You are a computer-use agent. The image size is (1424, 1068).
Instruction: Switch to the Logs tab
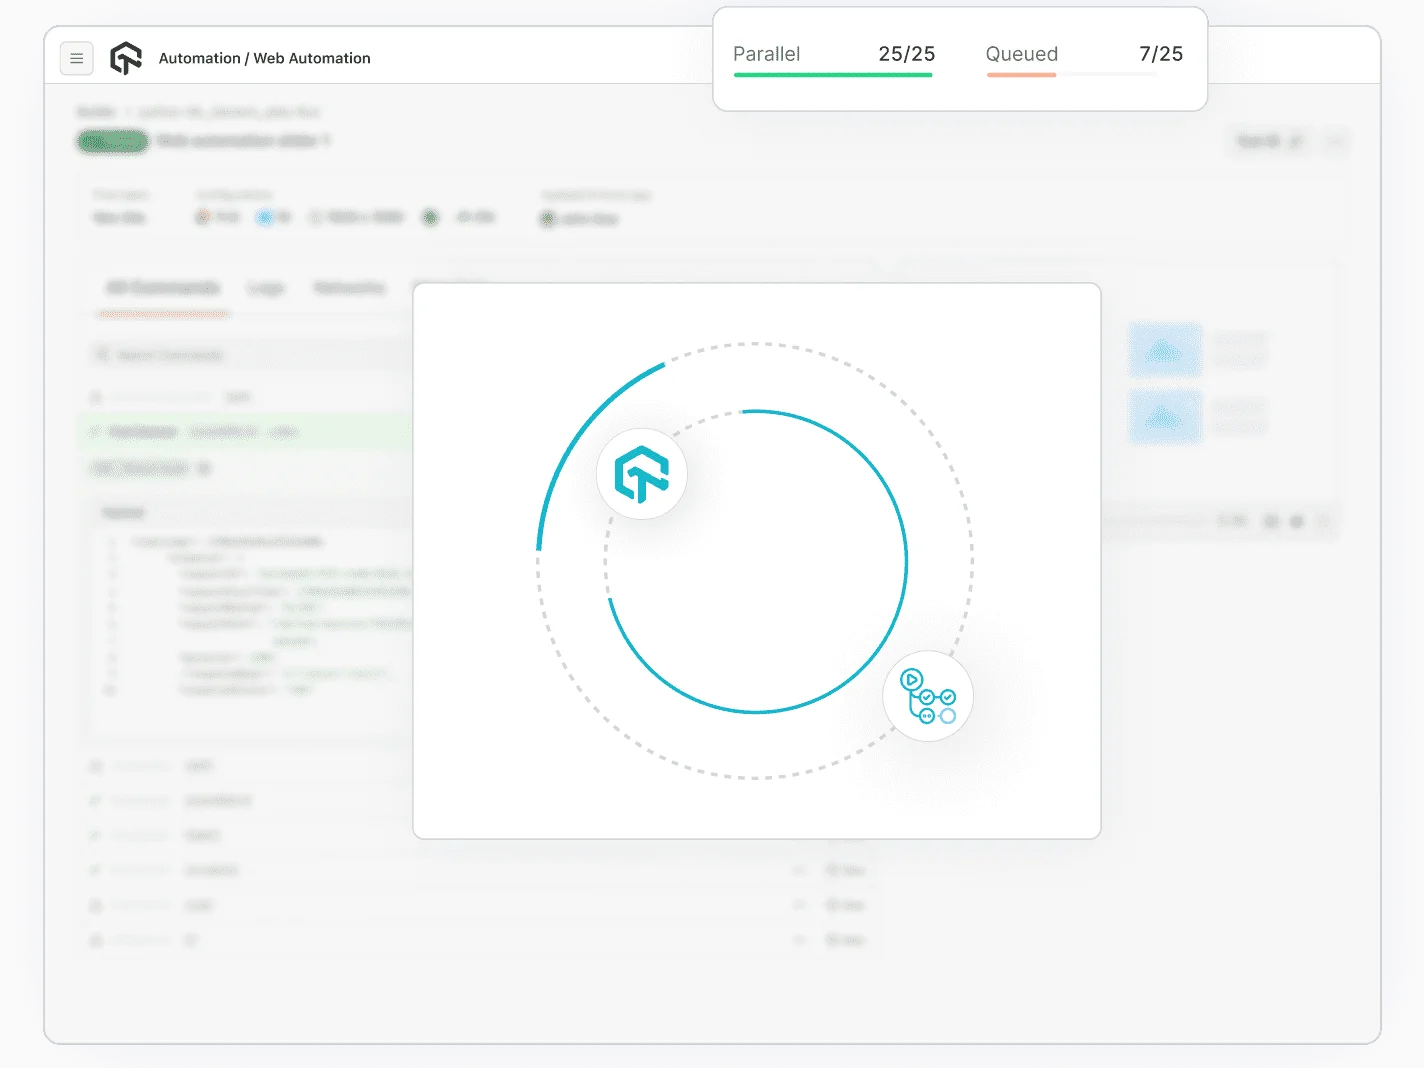click(266, 288)
